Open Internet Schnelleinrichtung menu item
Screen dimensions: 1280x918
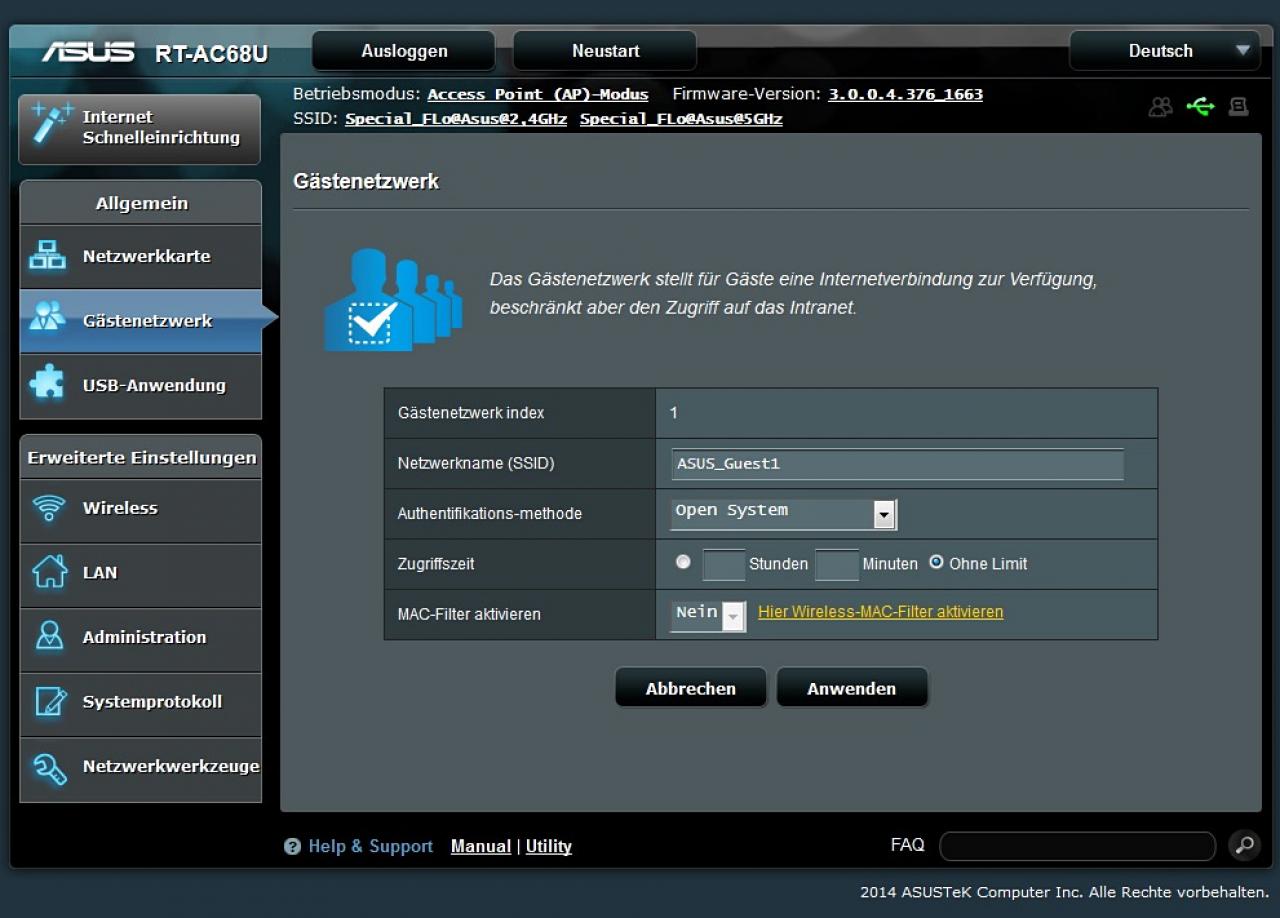(x=140, y=128)
